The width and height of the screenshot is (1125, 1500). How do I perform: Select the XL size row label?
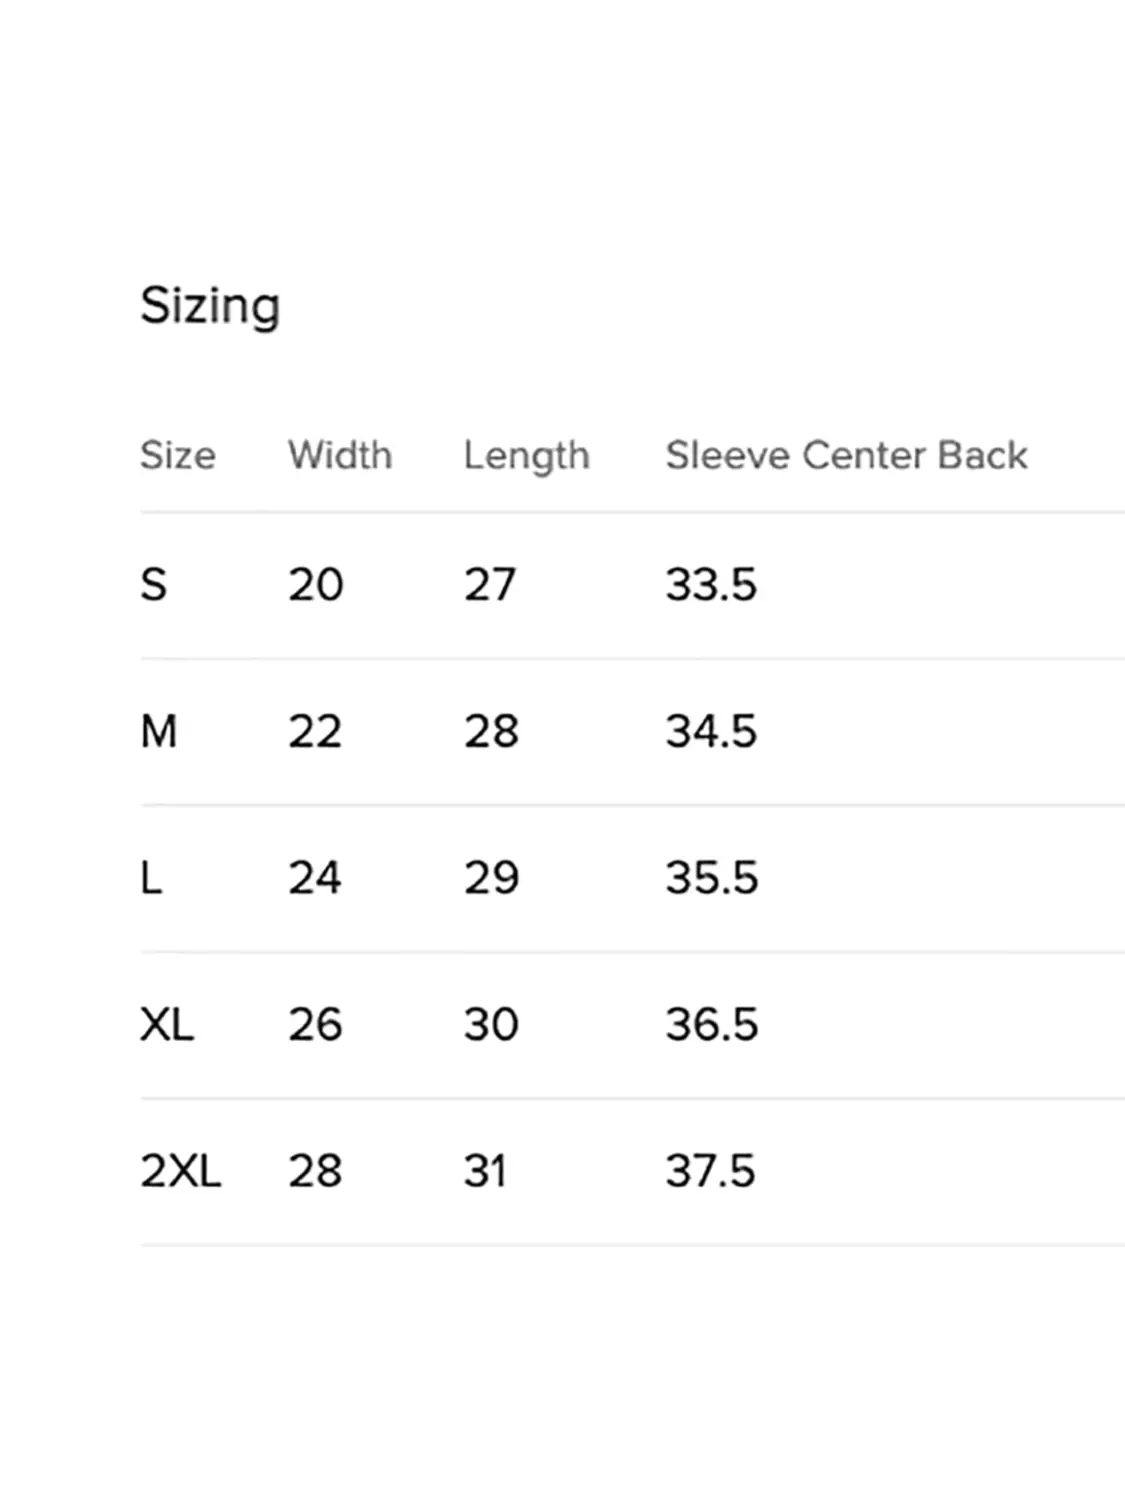167,1025
